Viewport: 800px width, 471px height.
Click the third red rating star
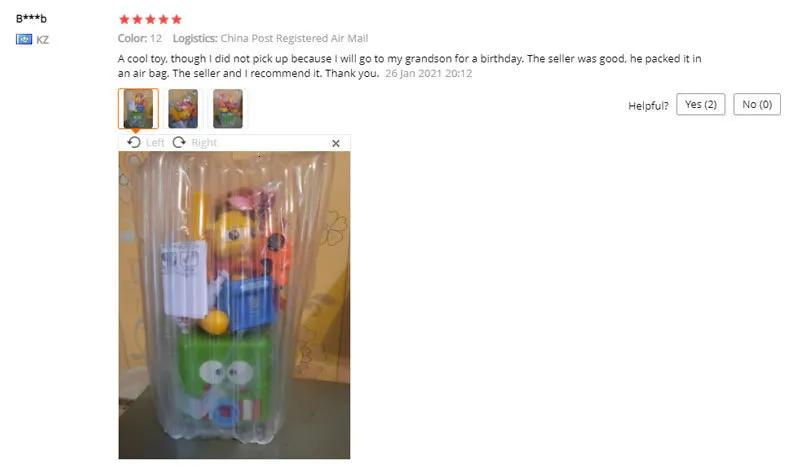pyautogui.click(x=151, y=19)
